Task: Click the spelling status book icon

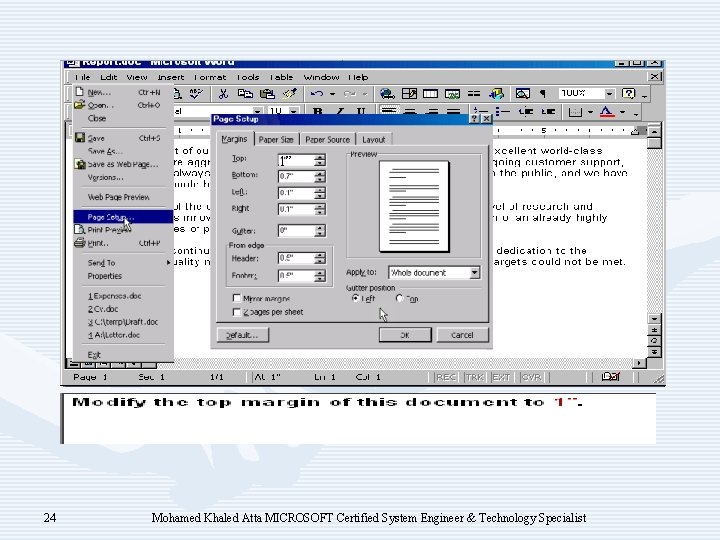Action: tap(611, 377)
